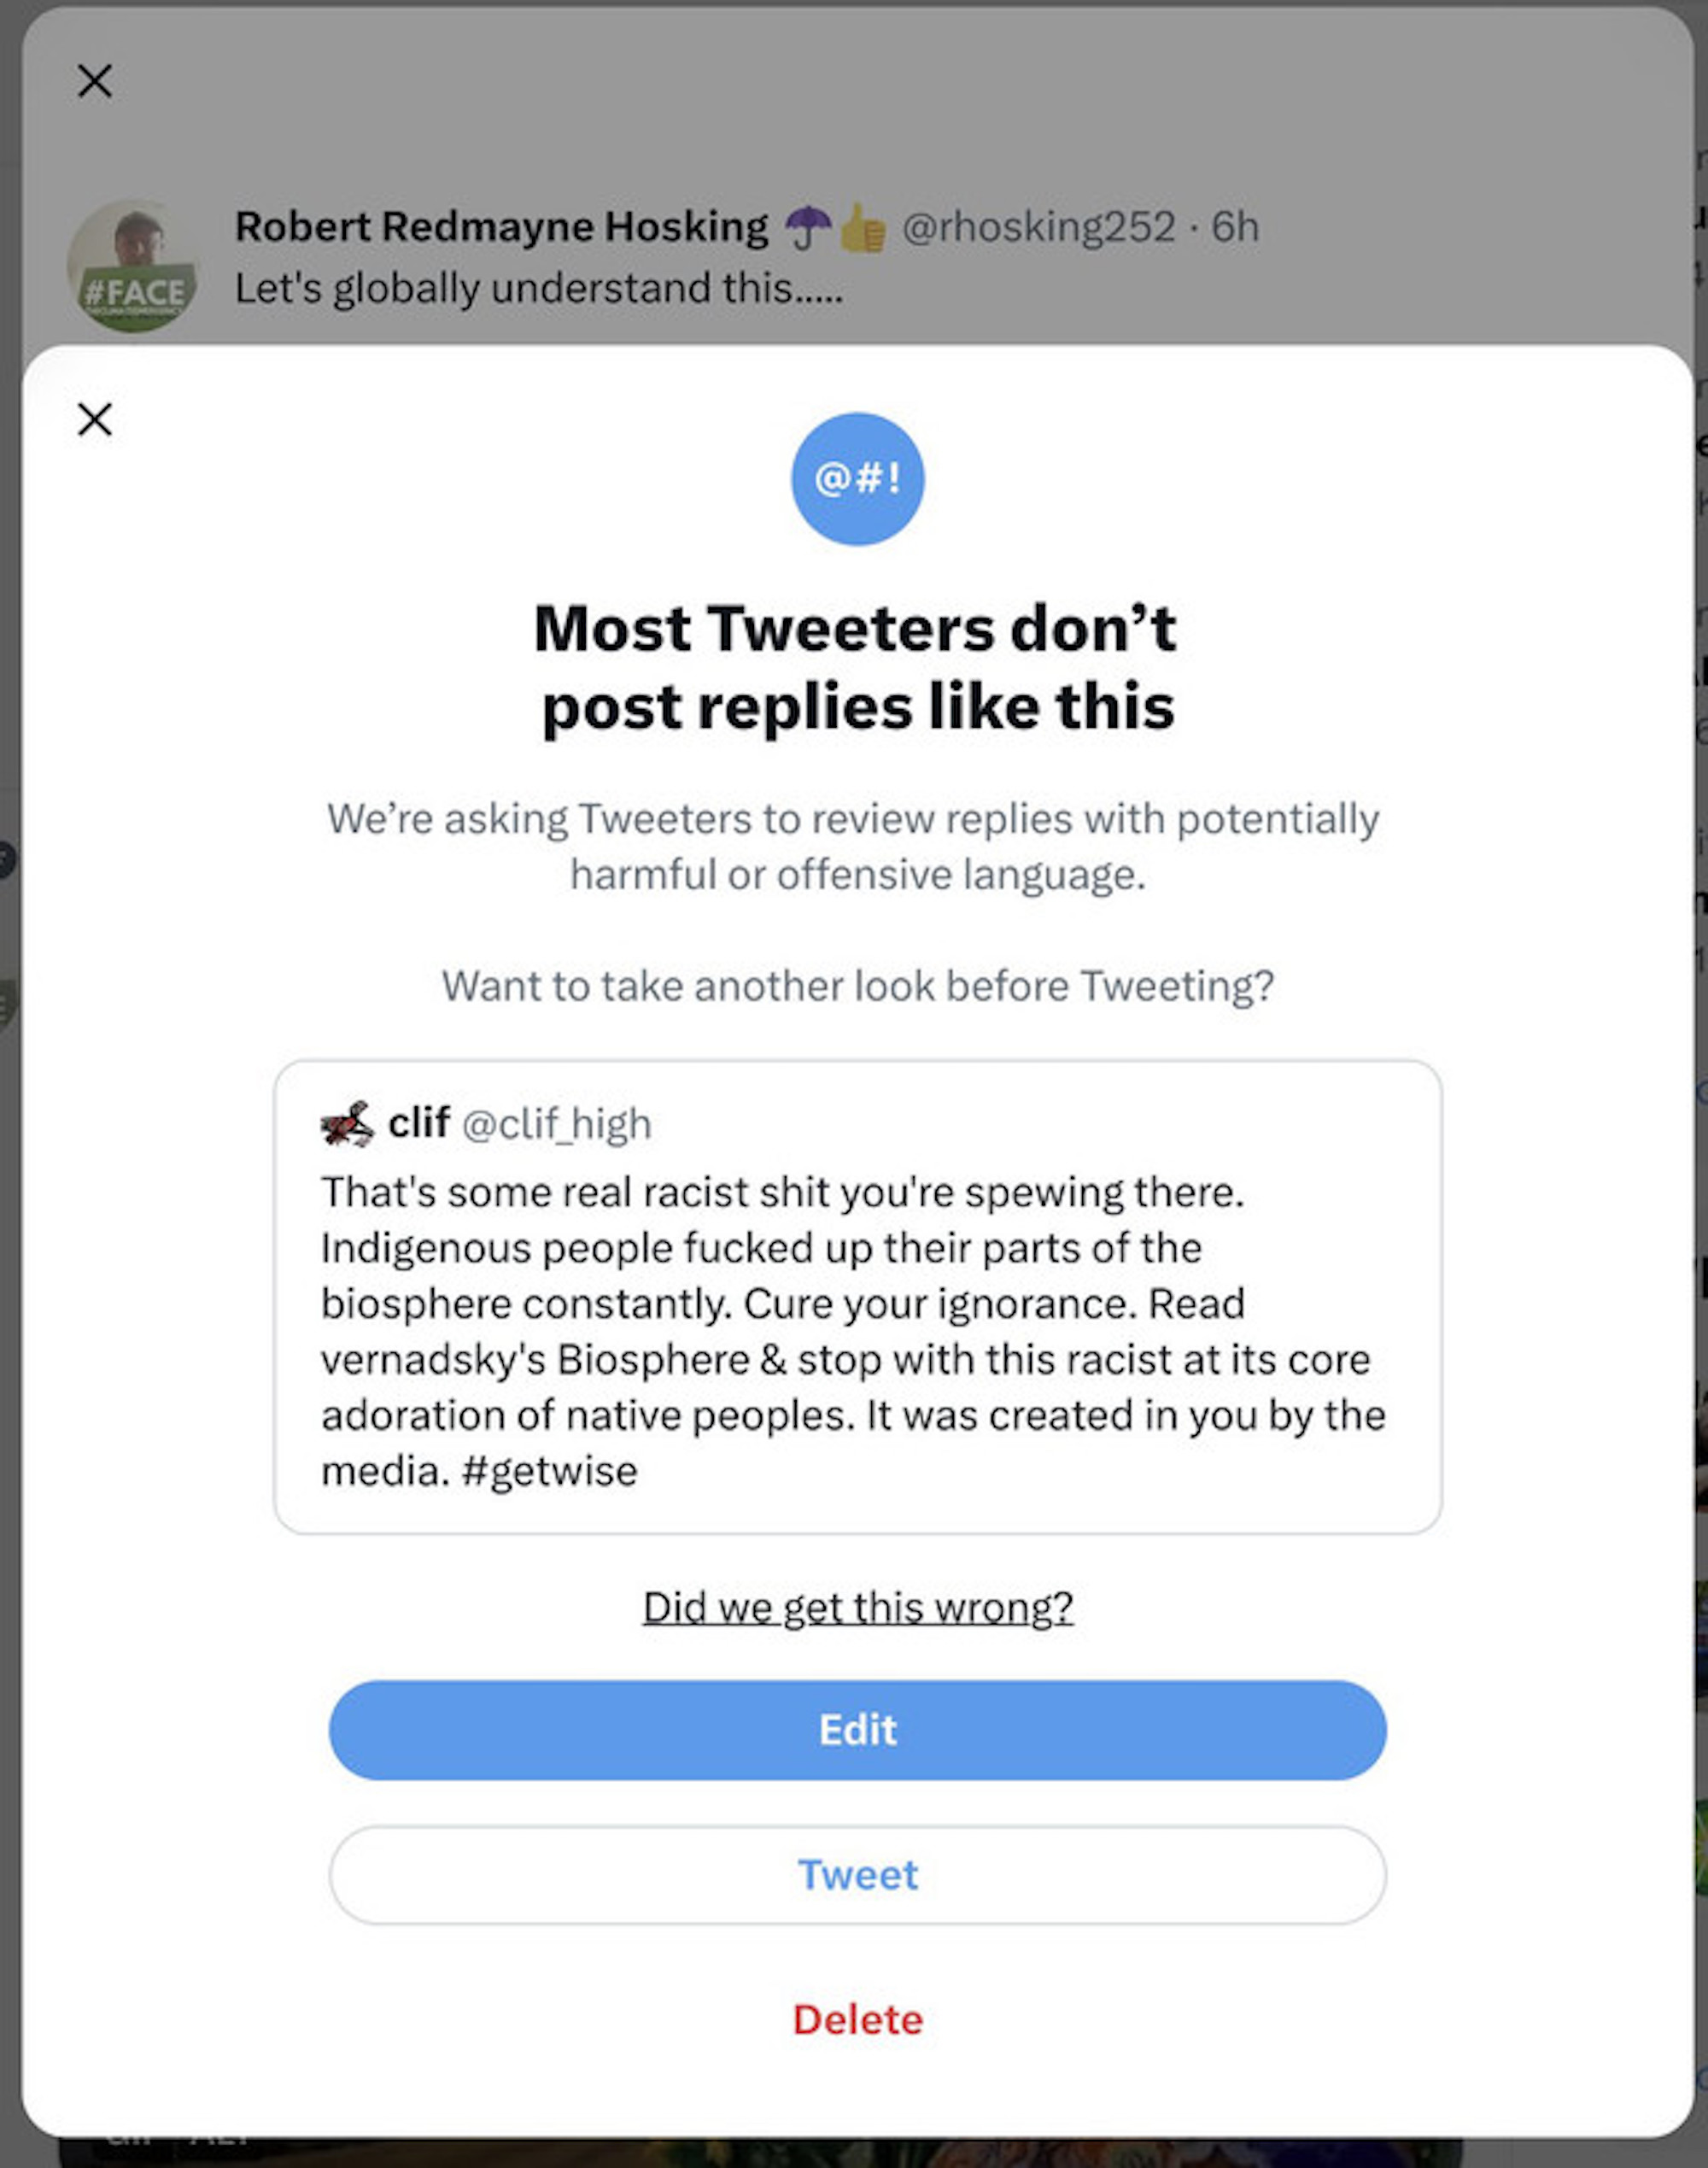Click the blue "@#!" offensive language icon
Viewport: 1708px width, 2168px height.
(857, 479)
